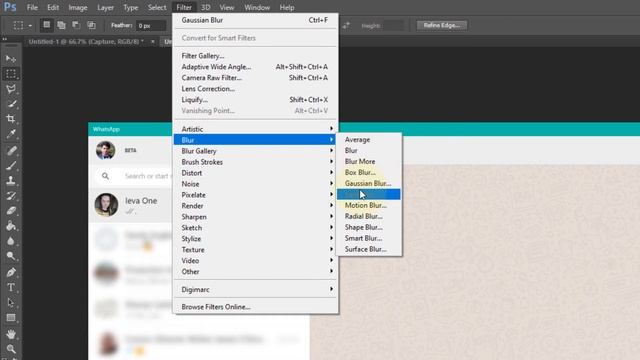Expand the Stylize submenu
Image resolution: width=640 pixels, height=360 pixels.
(256, 239)
